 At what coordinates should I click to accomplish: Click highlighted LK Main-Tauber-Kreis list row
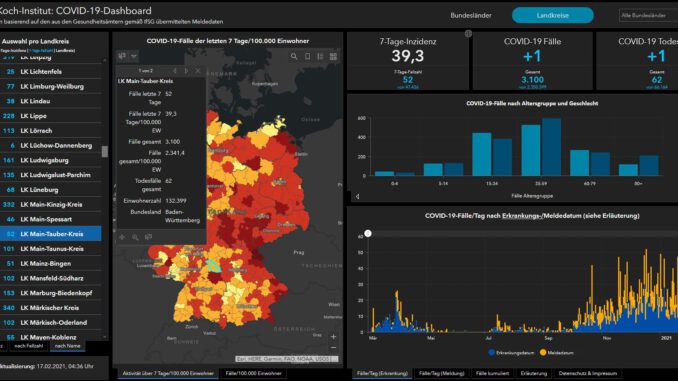coord(51,234)
